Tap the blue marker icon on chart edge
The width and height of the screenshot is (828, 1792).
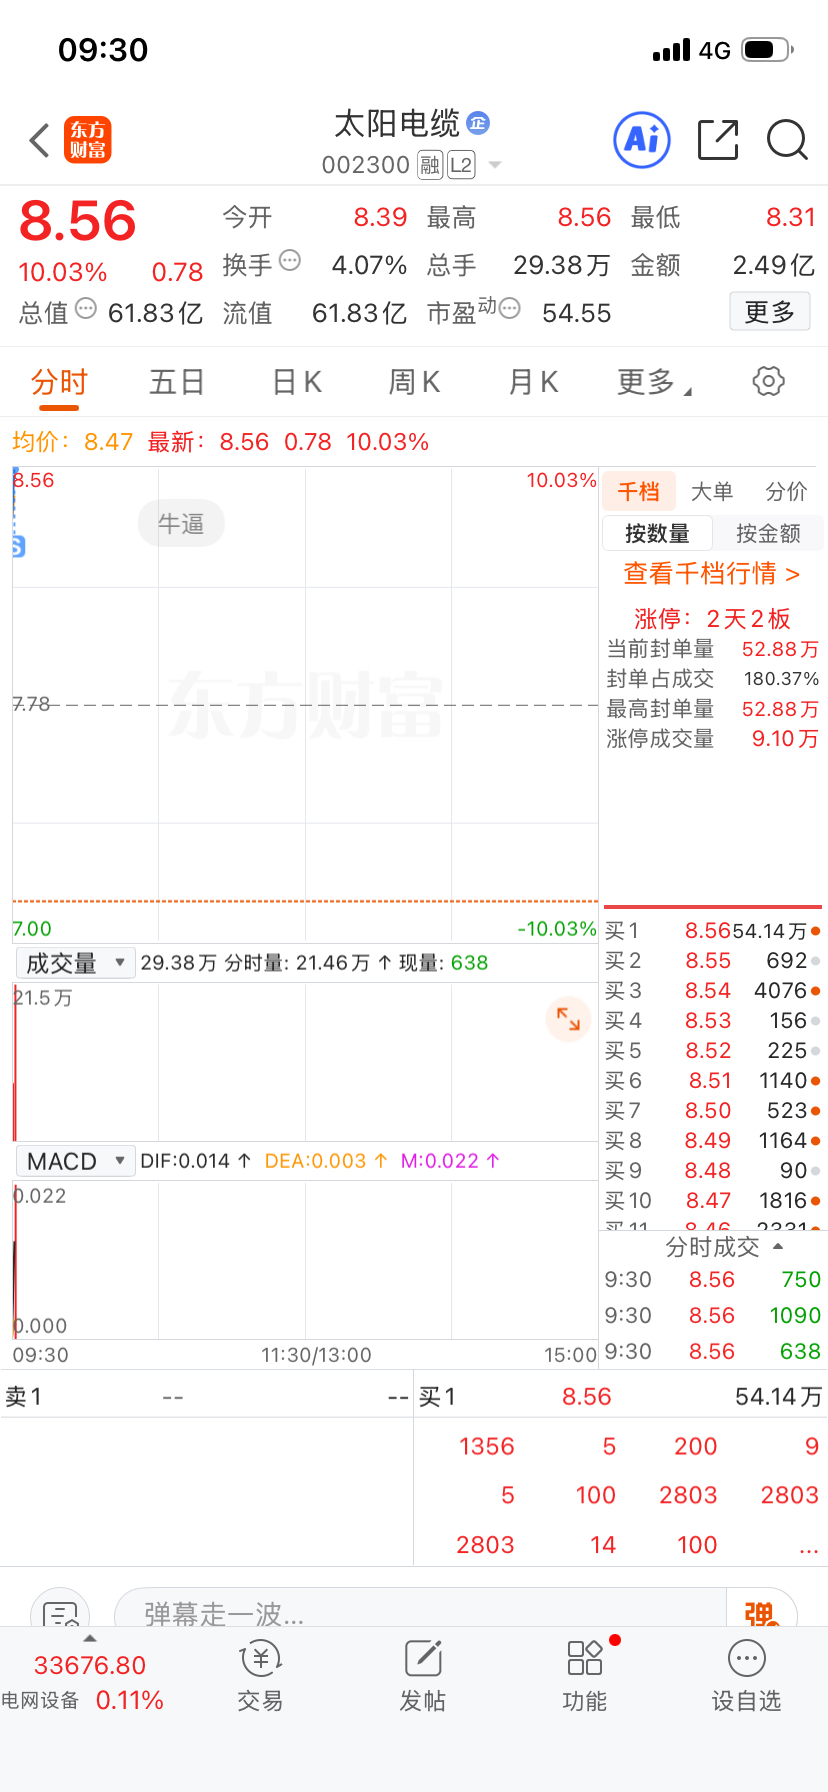[x=17, y=546]
